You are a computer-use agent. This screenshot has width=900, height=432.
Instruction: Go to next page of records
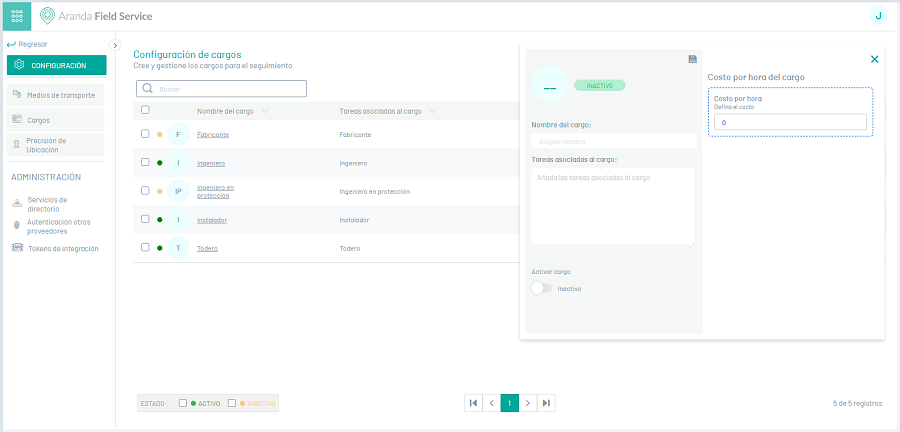coord(528,403)
